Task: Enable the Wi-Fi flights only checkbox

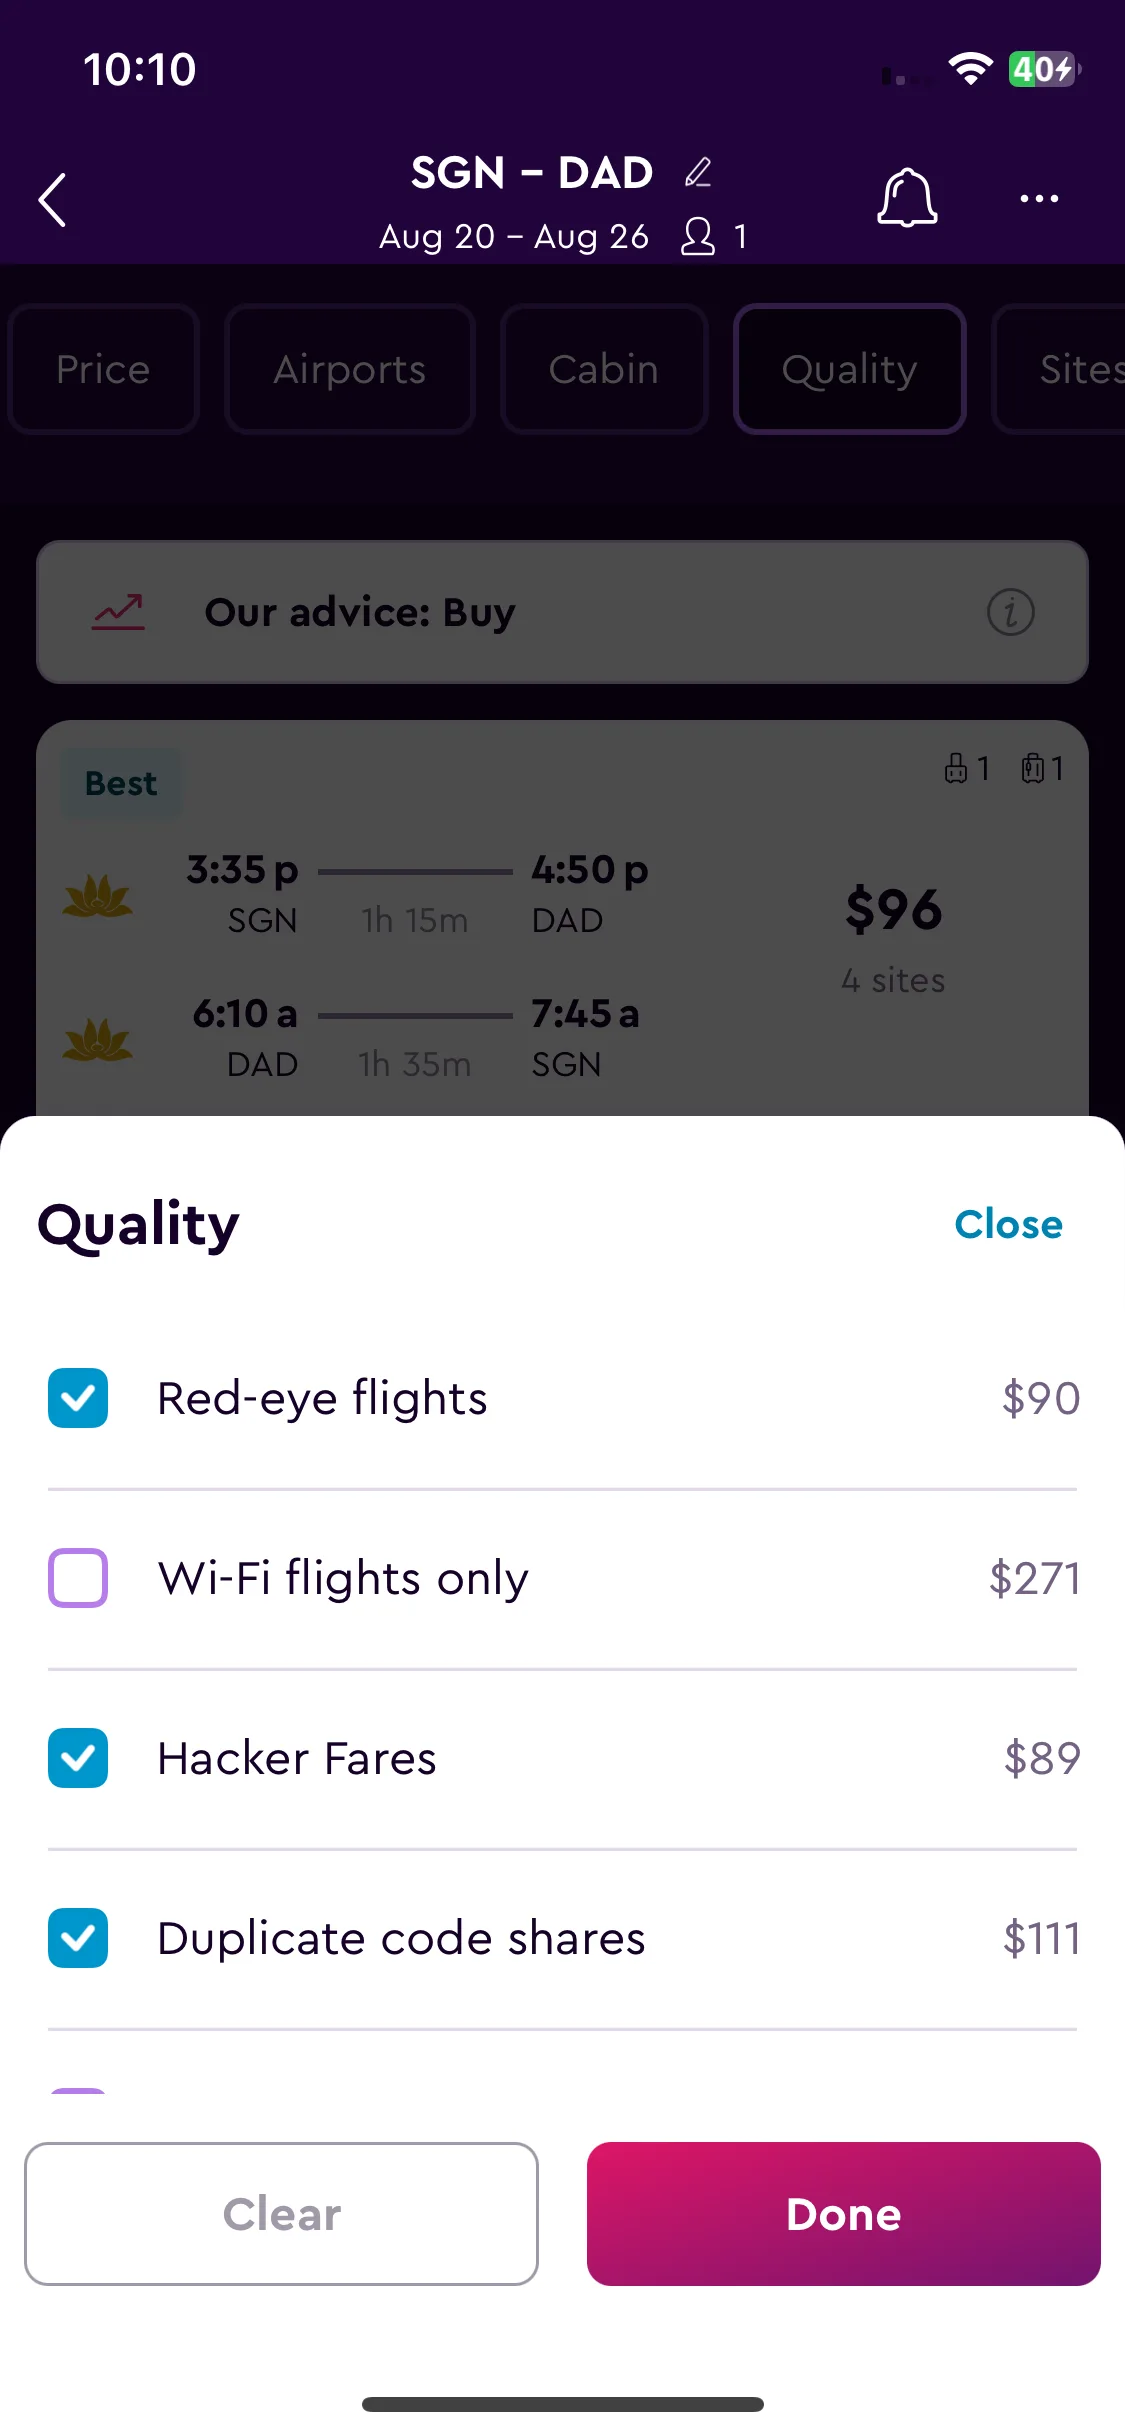Action: 78,1578
